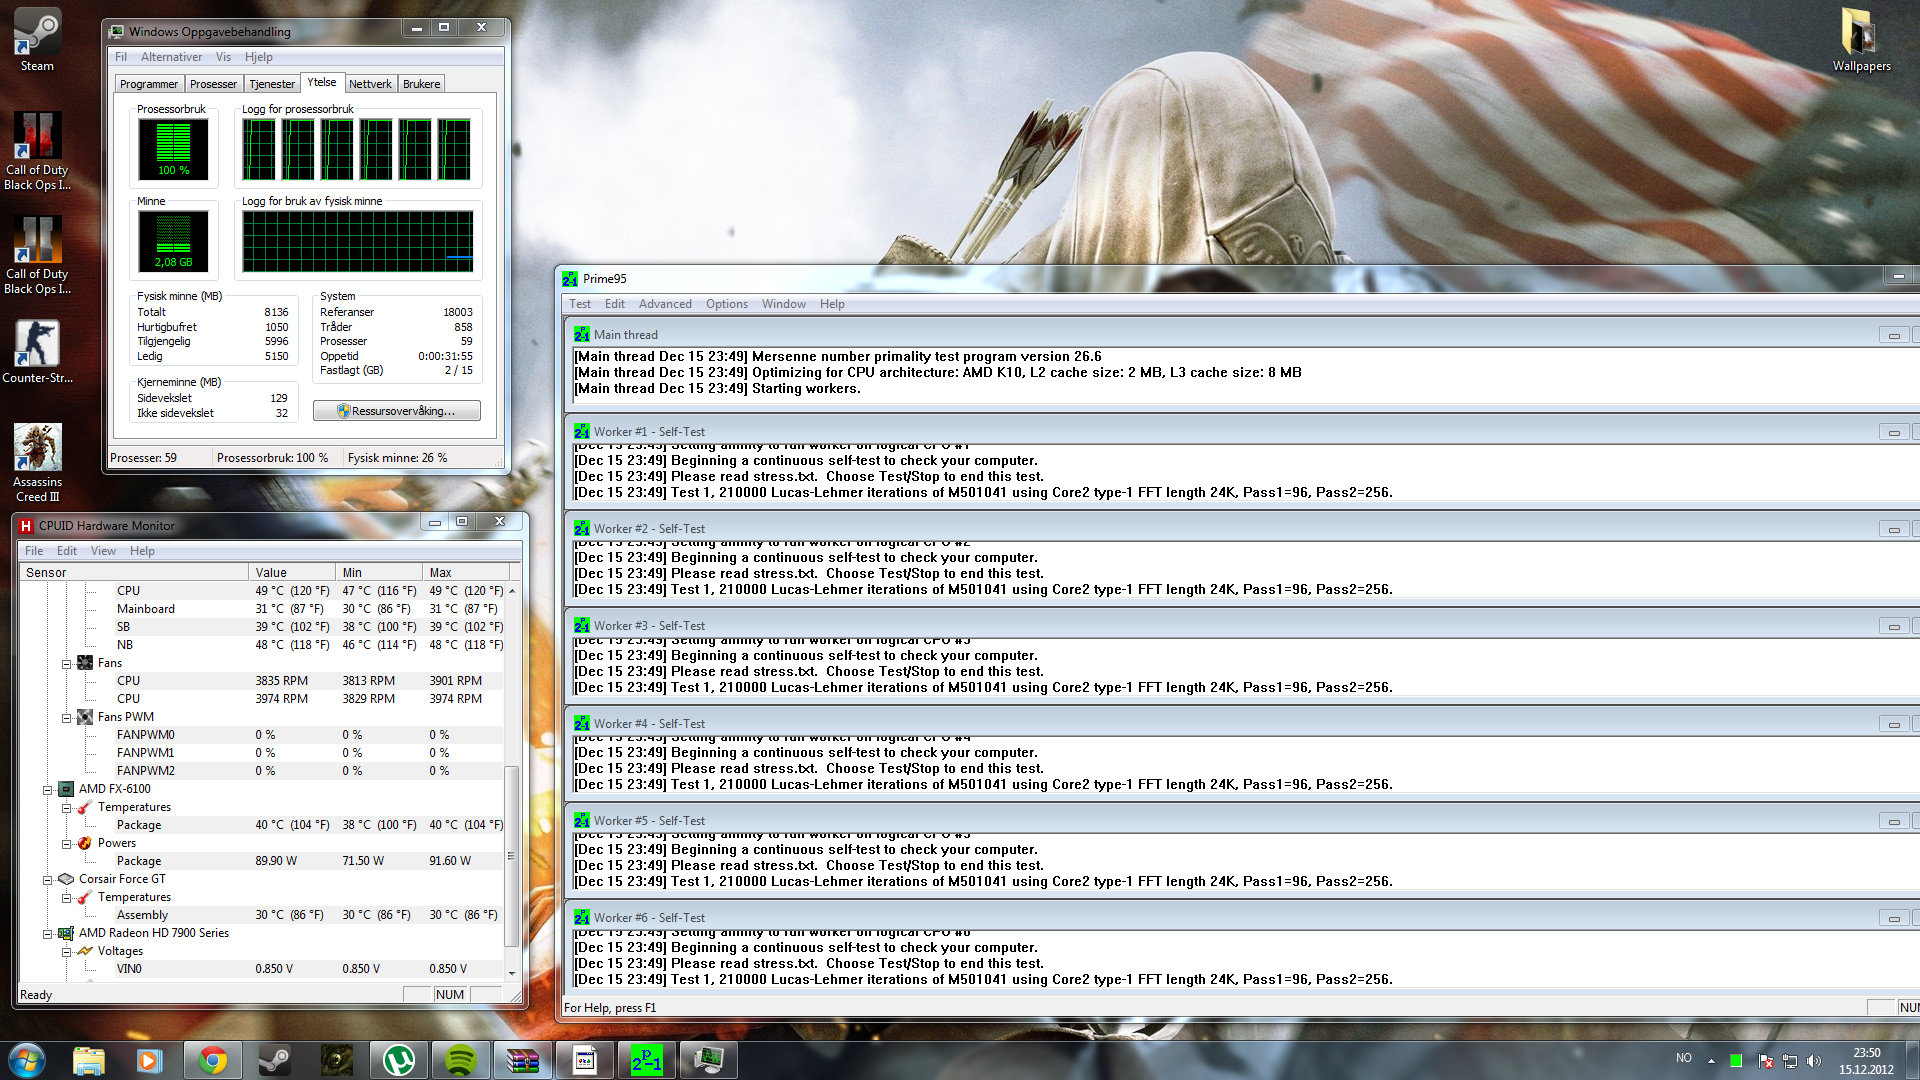Click the Powers flame icon in HWMonitor
Image resolution: width=1920 pixels, height=1080 pixels.
85,843
